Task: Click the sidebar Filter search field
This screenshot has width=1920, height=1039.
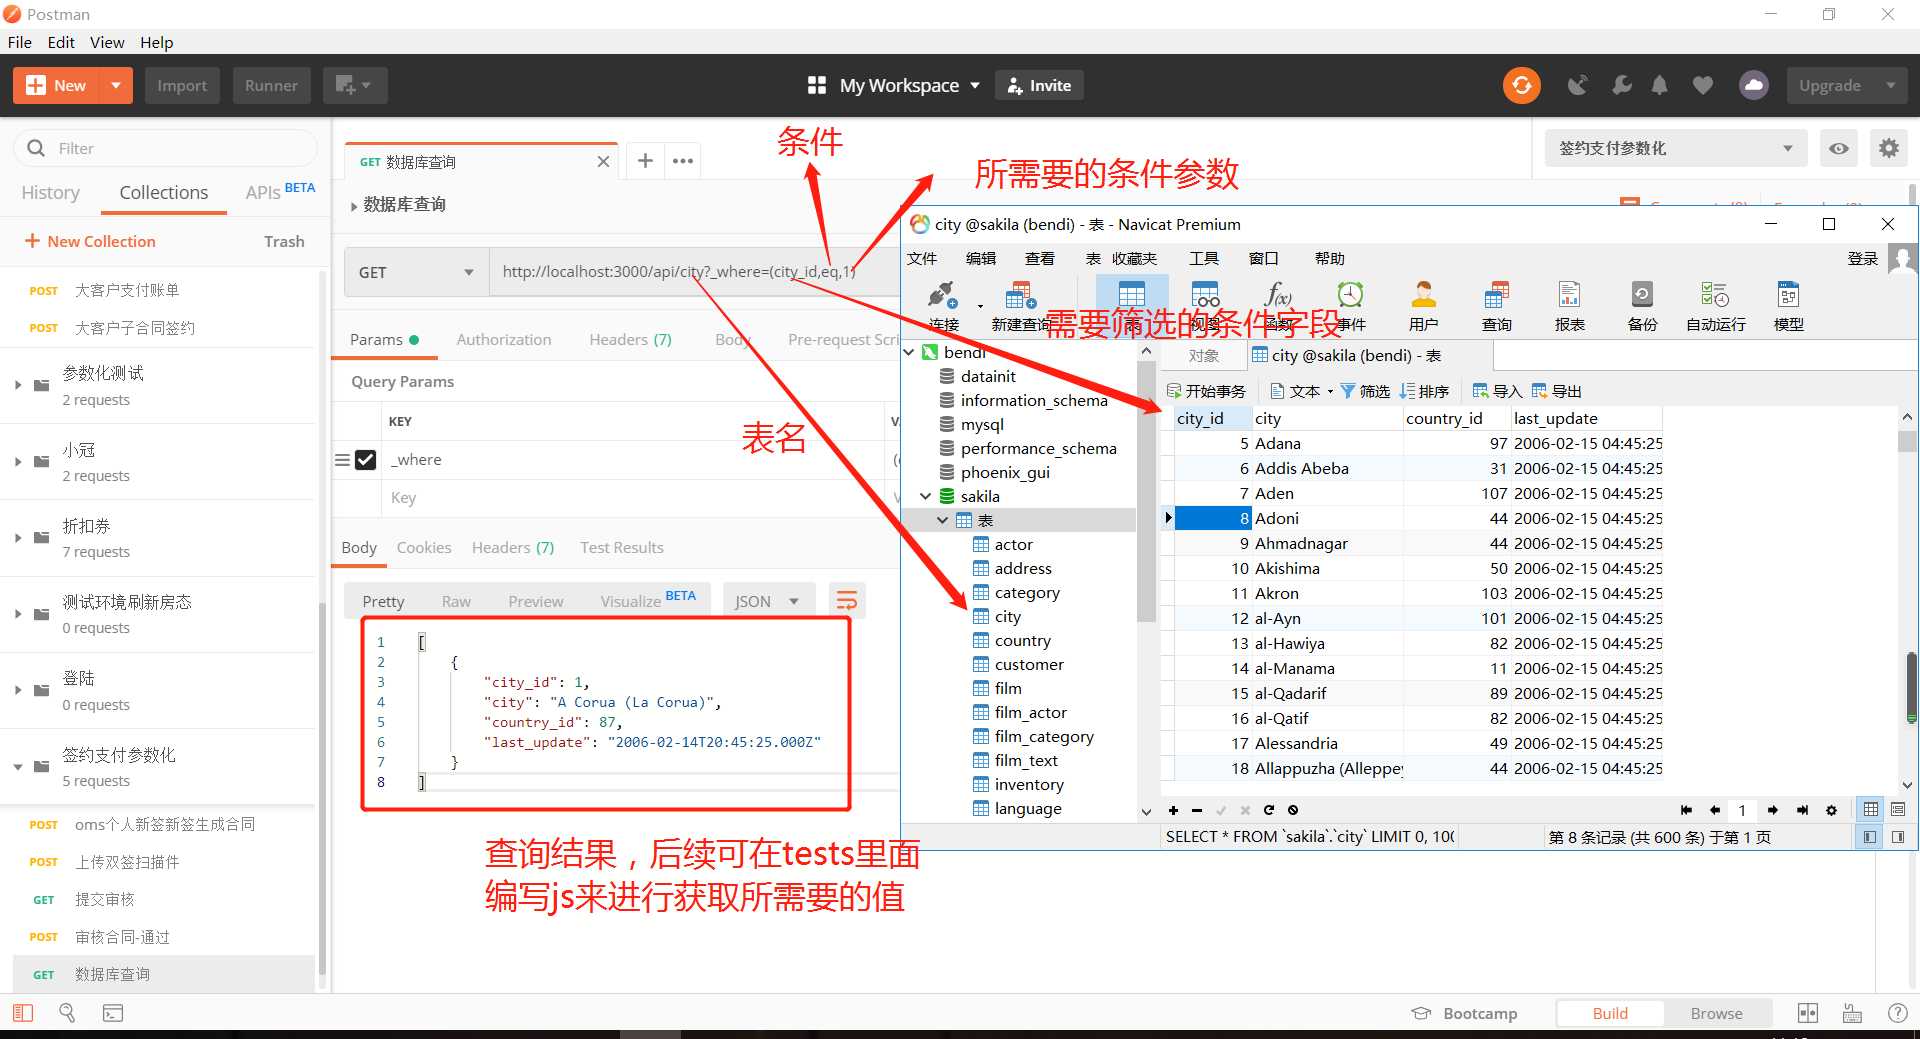Action: click(x=166, y=148)
